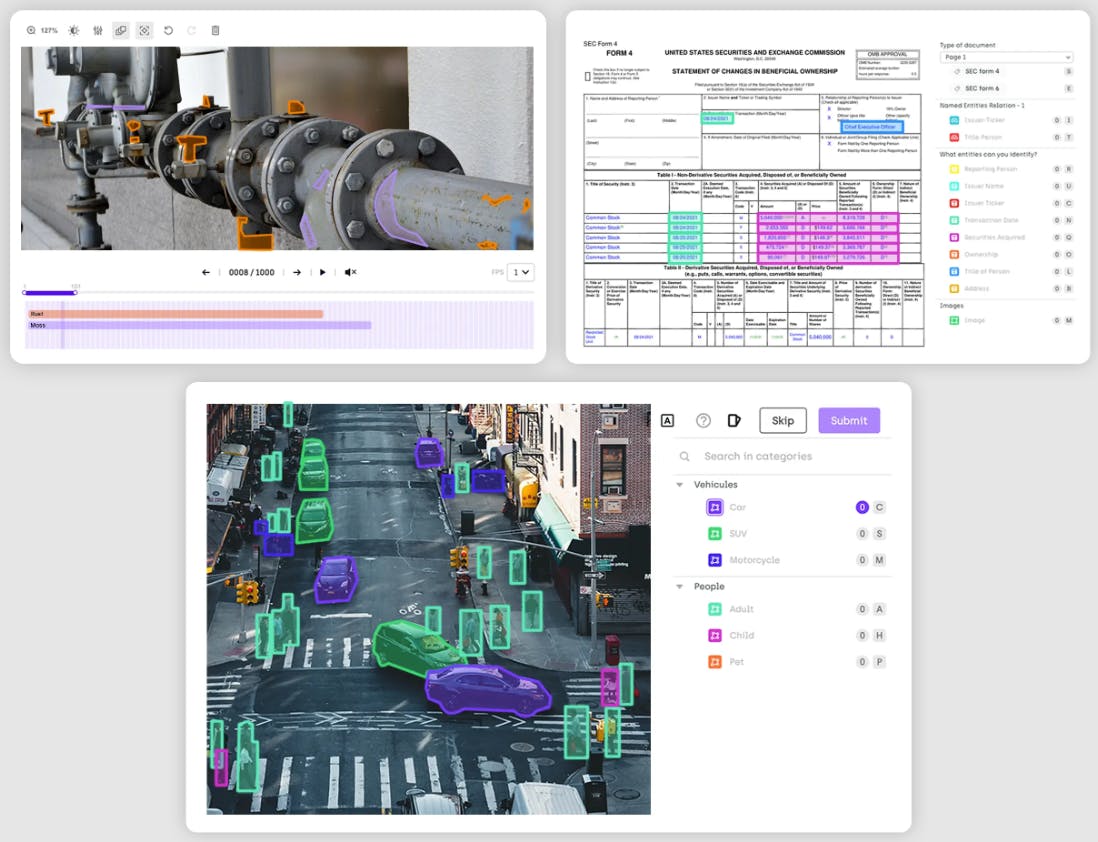This screenshot has width=1098, height=842.
Task: Play the video sequence
Action: coord(323,272)
